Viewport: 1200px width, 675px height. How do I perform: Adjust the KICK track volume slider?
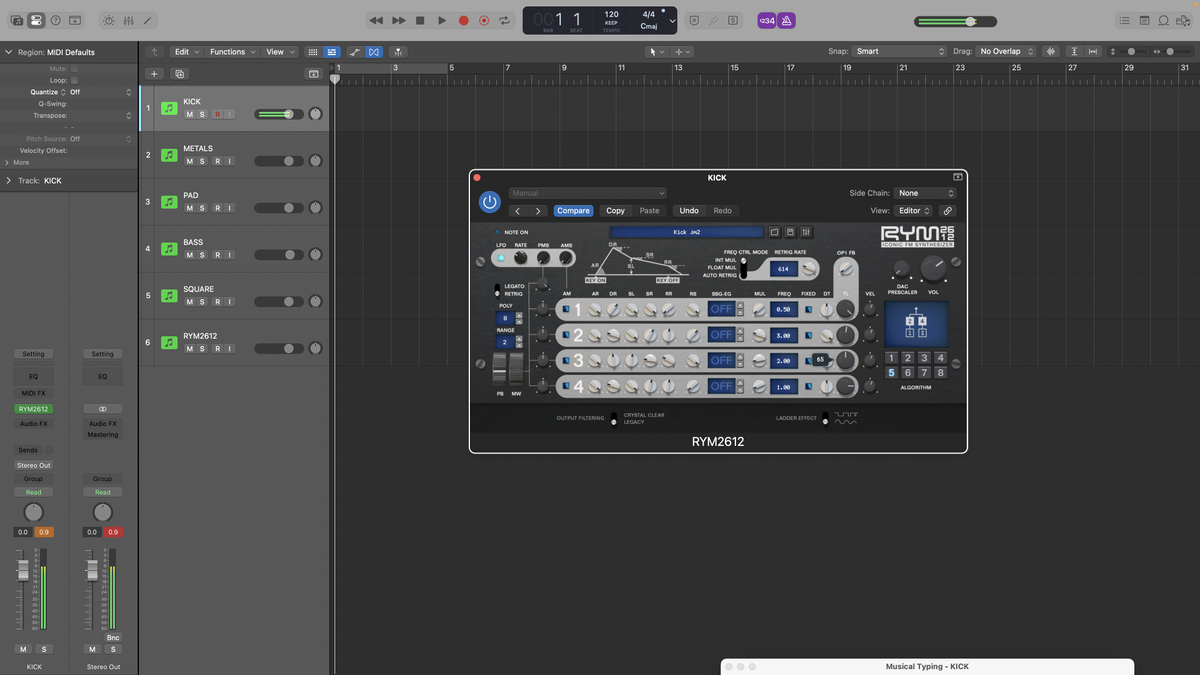279,114
